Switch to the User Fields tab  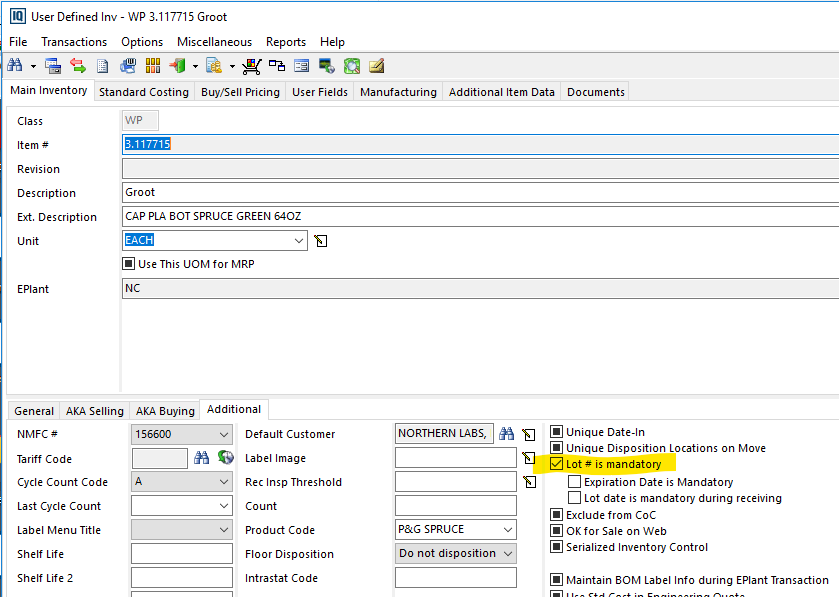point(320,92)
